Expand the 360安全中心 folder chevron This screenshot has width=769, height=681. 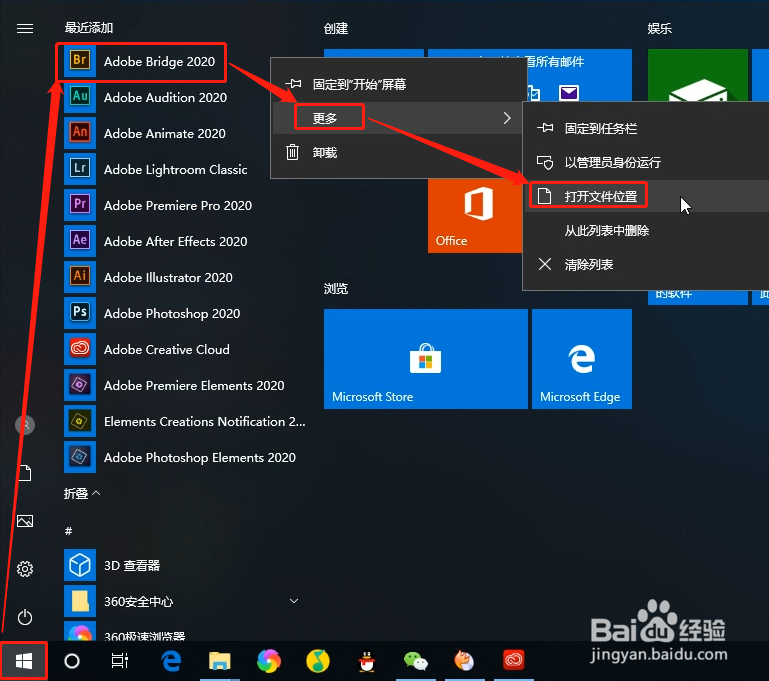point(294,601)
